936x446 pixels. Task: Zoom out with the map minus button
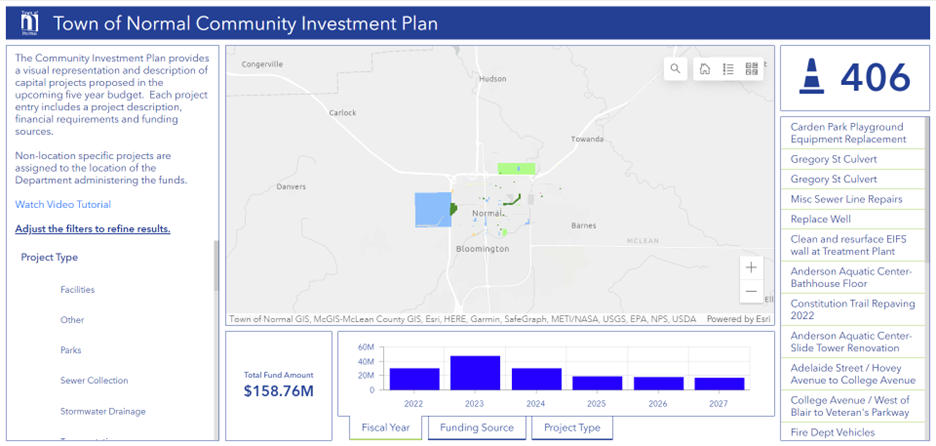(751, 291)
